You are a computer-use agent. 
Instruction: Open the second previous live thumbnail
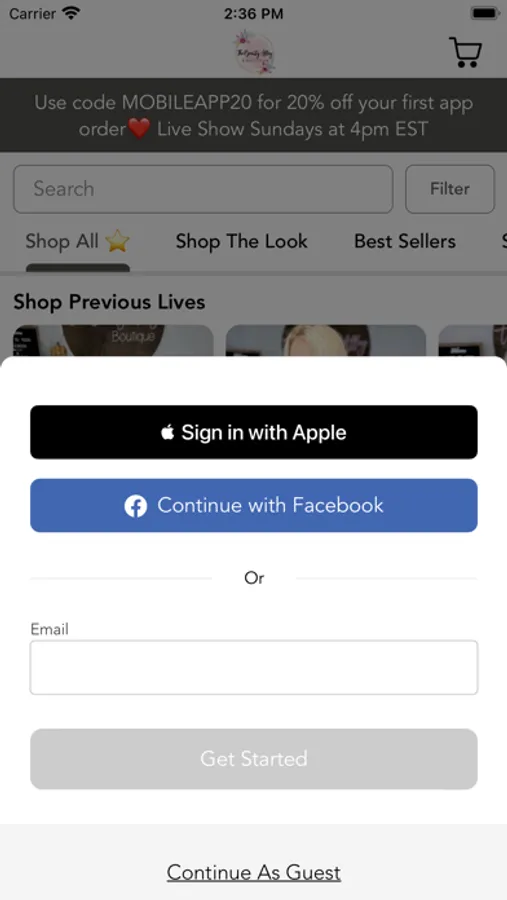pos(326,341)
